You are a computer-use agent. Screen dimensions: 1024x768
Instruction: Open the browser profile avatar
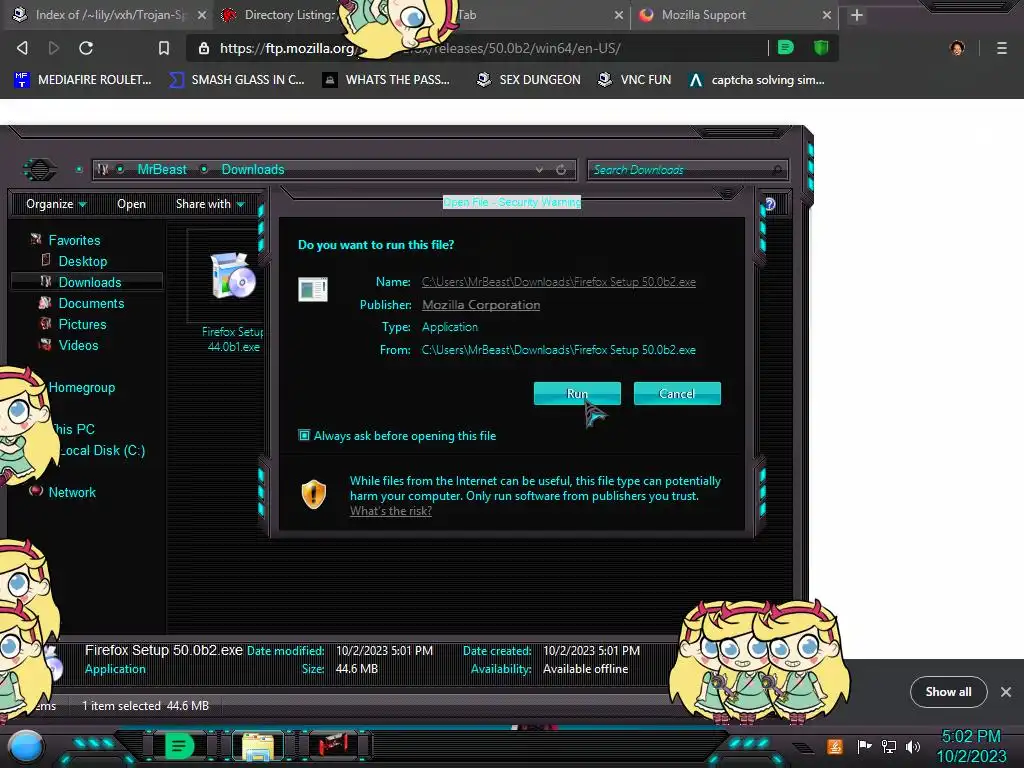(x=957, y=48)
